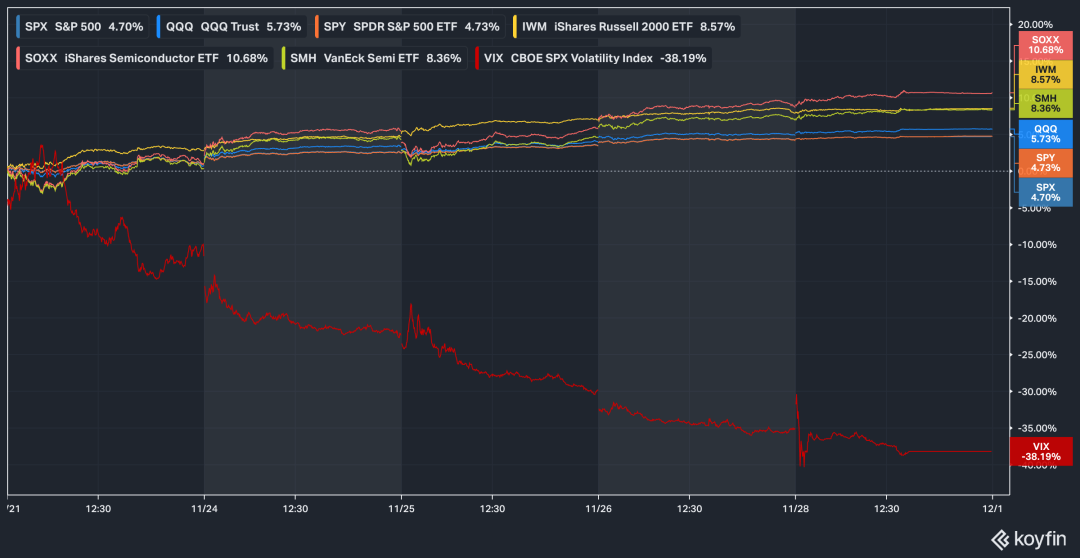Select the QQQ Trust legend entry

(x=231, y=27)
